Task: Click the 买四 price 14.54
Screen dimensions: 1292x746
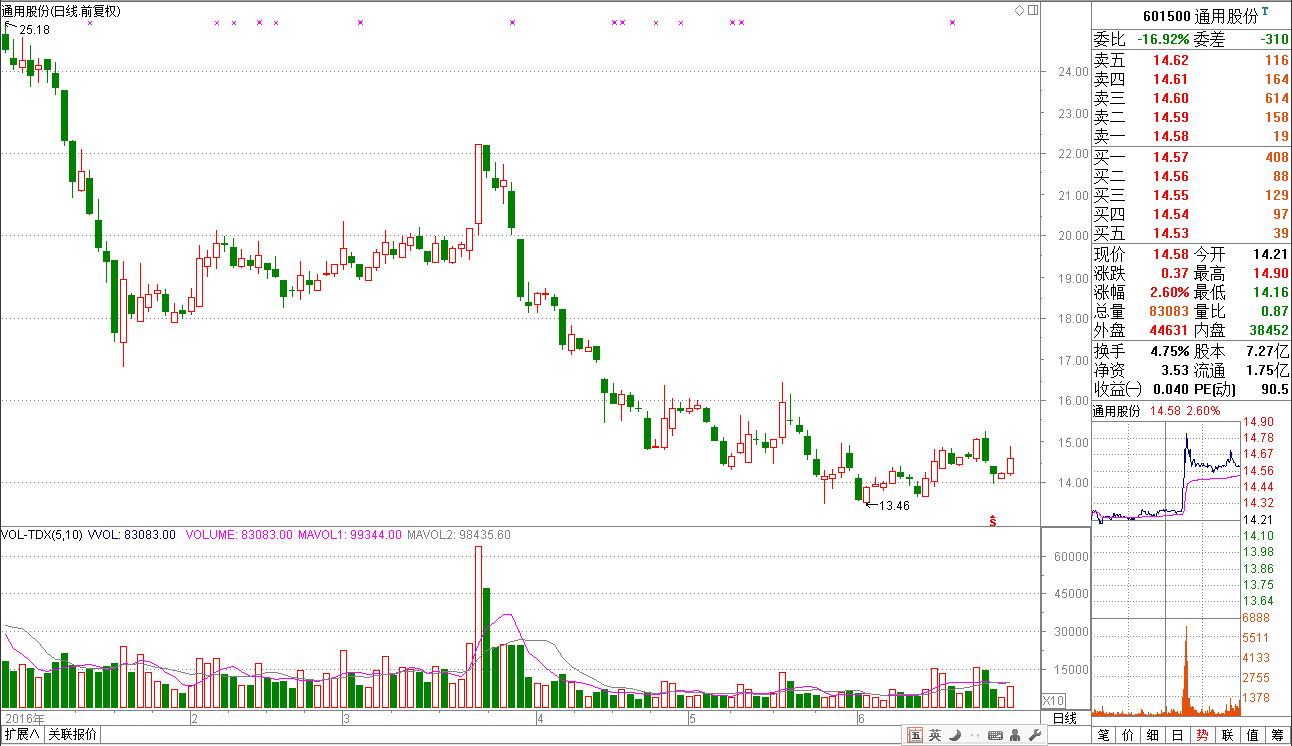Action: pyautogui.click(x=1171, y=214)
